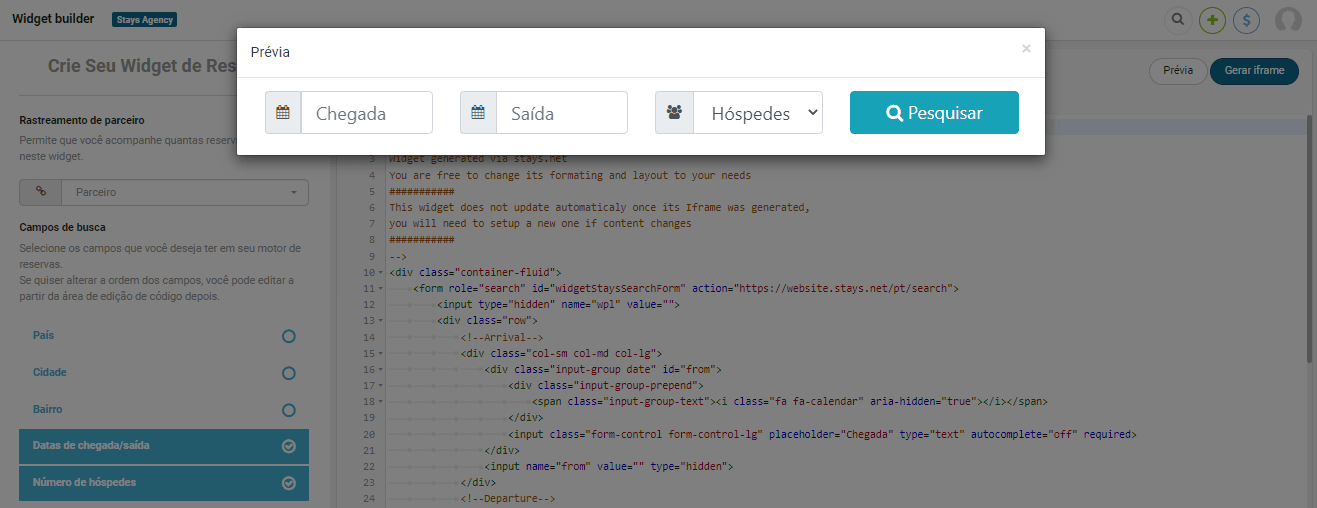Image resolution: width=1317 pixels, height=508 pixels.
Task: Click the Pesquisar button
Action: point(934,113)
